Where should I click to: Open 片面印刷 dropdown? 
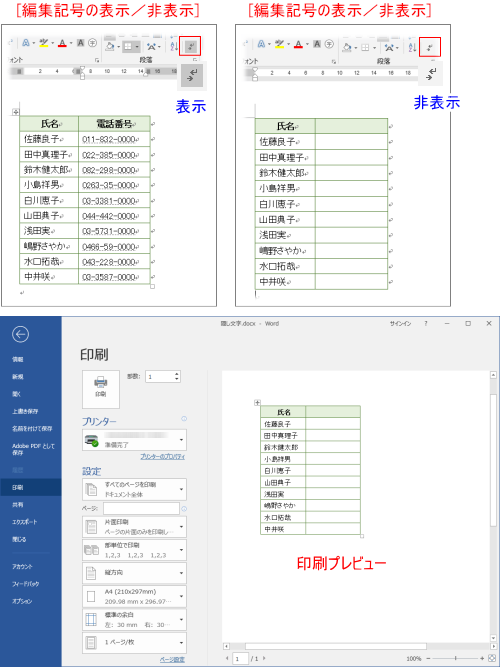coord(134,527)
